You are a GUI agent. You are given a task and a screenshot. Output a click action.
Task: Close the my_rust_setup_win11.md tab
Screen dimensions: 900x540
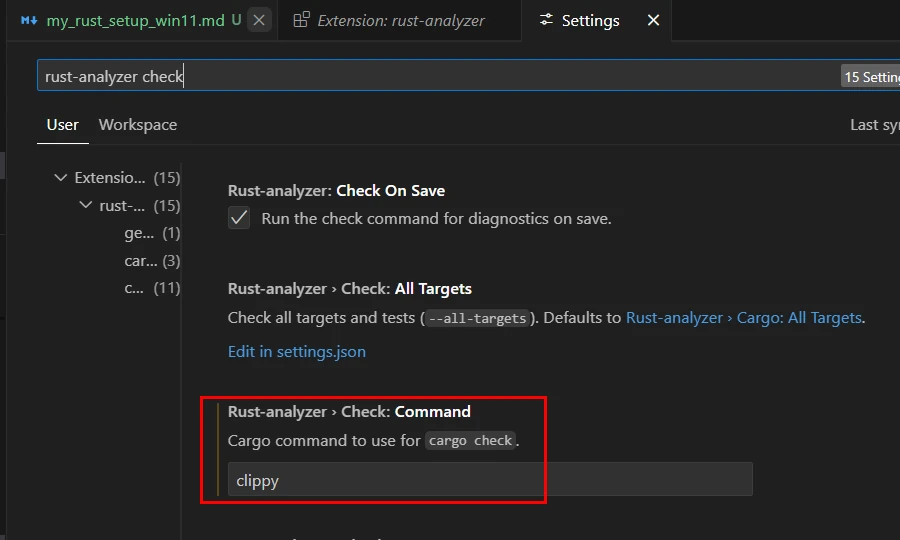pyautogui.click(x=259, y=21)
